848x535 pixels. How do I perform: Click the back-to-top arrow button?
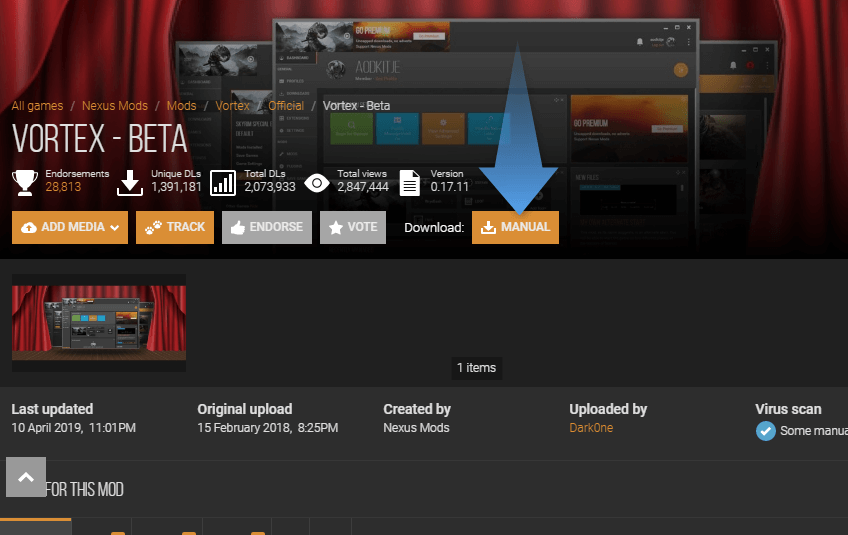click(x=26, y=477)
